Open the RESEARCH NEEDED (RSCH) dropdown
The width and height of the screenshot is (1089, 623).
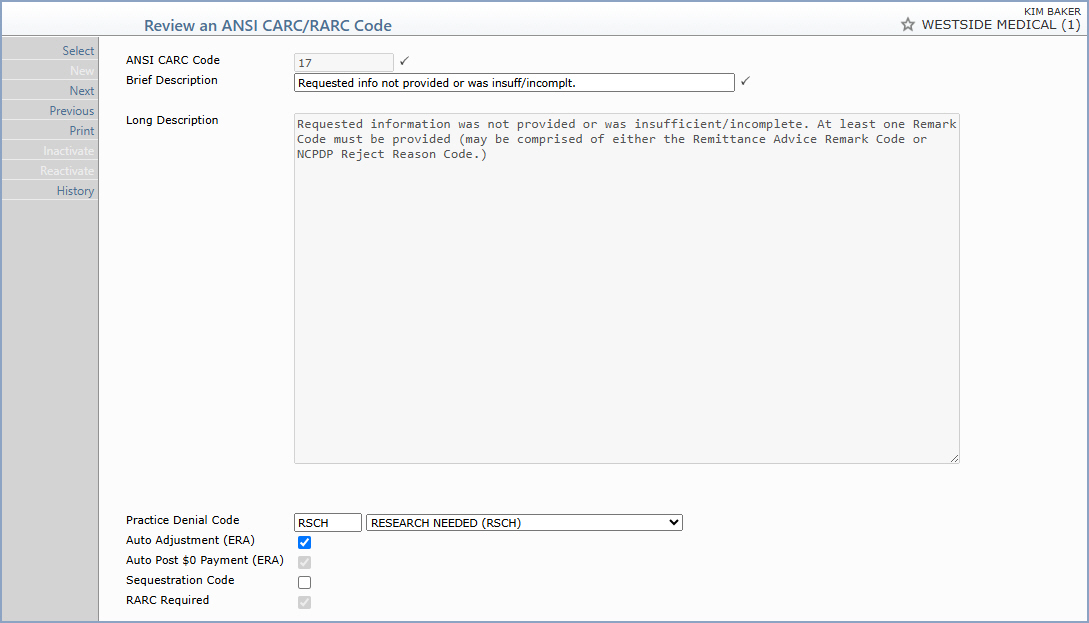(524, 523)
